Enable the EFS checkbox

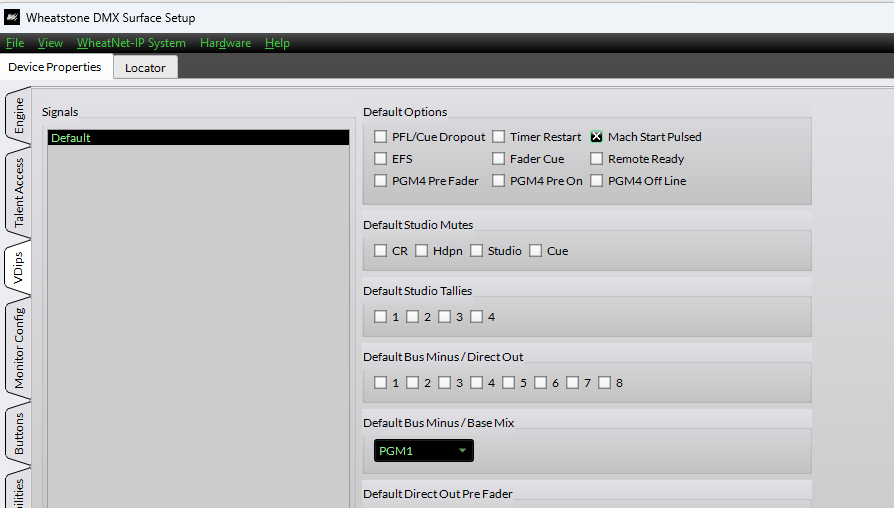[380, 159]
